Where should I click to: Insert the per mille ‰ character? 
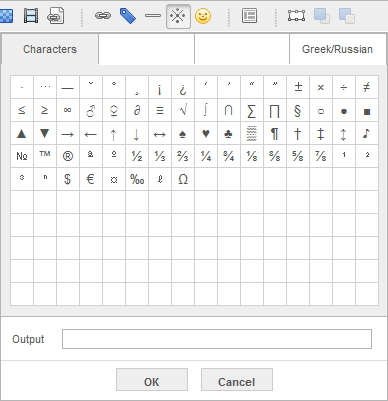137,179
